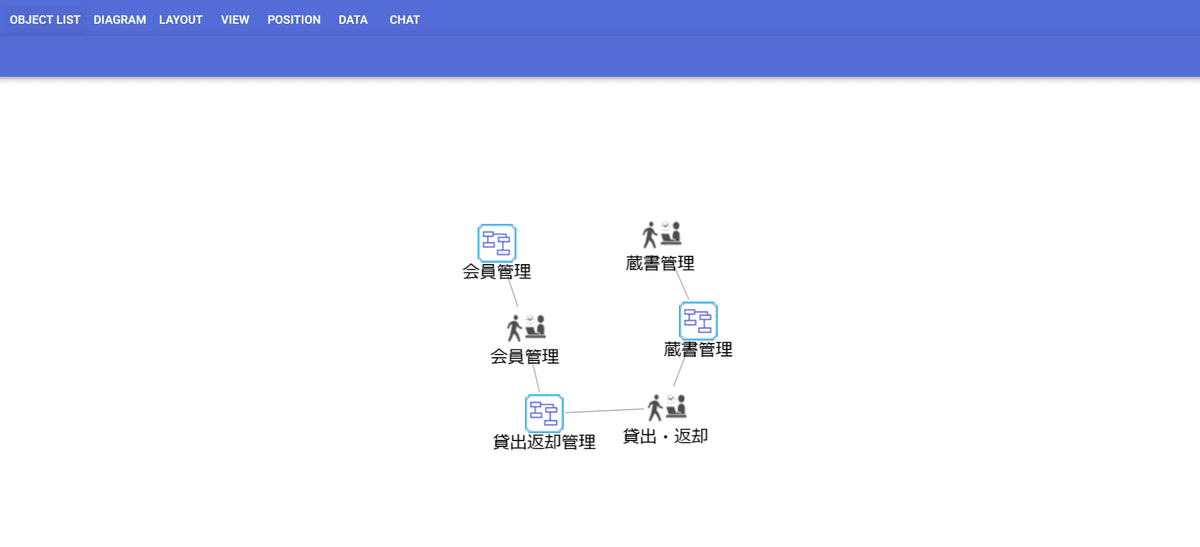Select the 蔵書管理 diagram node icon
The width and height of the screenshot is (1200, 547).
[698, 321]
